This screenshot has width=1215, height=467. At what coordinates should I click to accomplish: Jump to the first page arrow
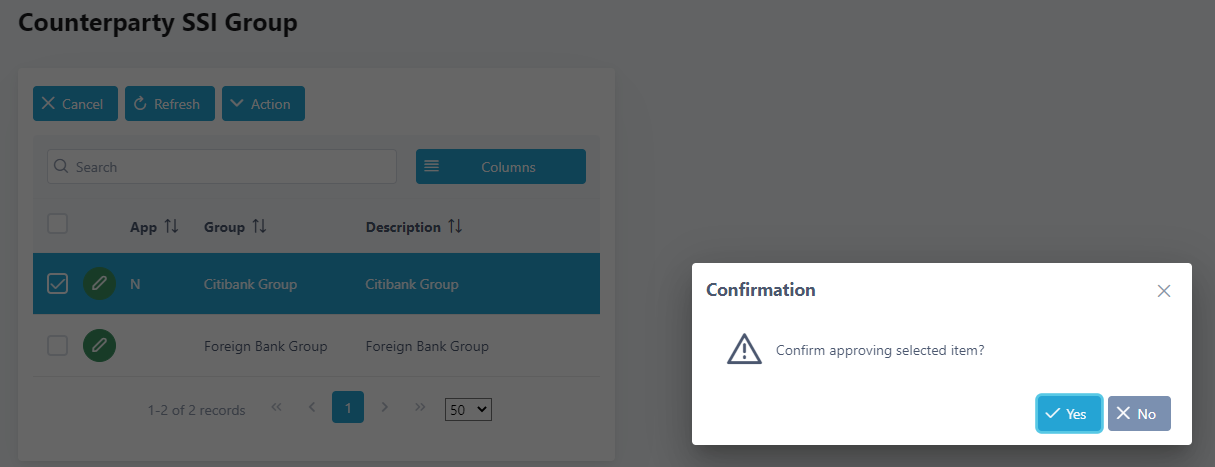pos(277,408)
